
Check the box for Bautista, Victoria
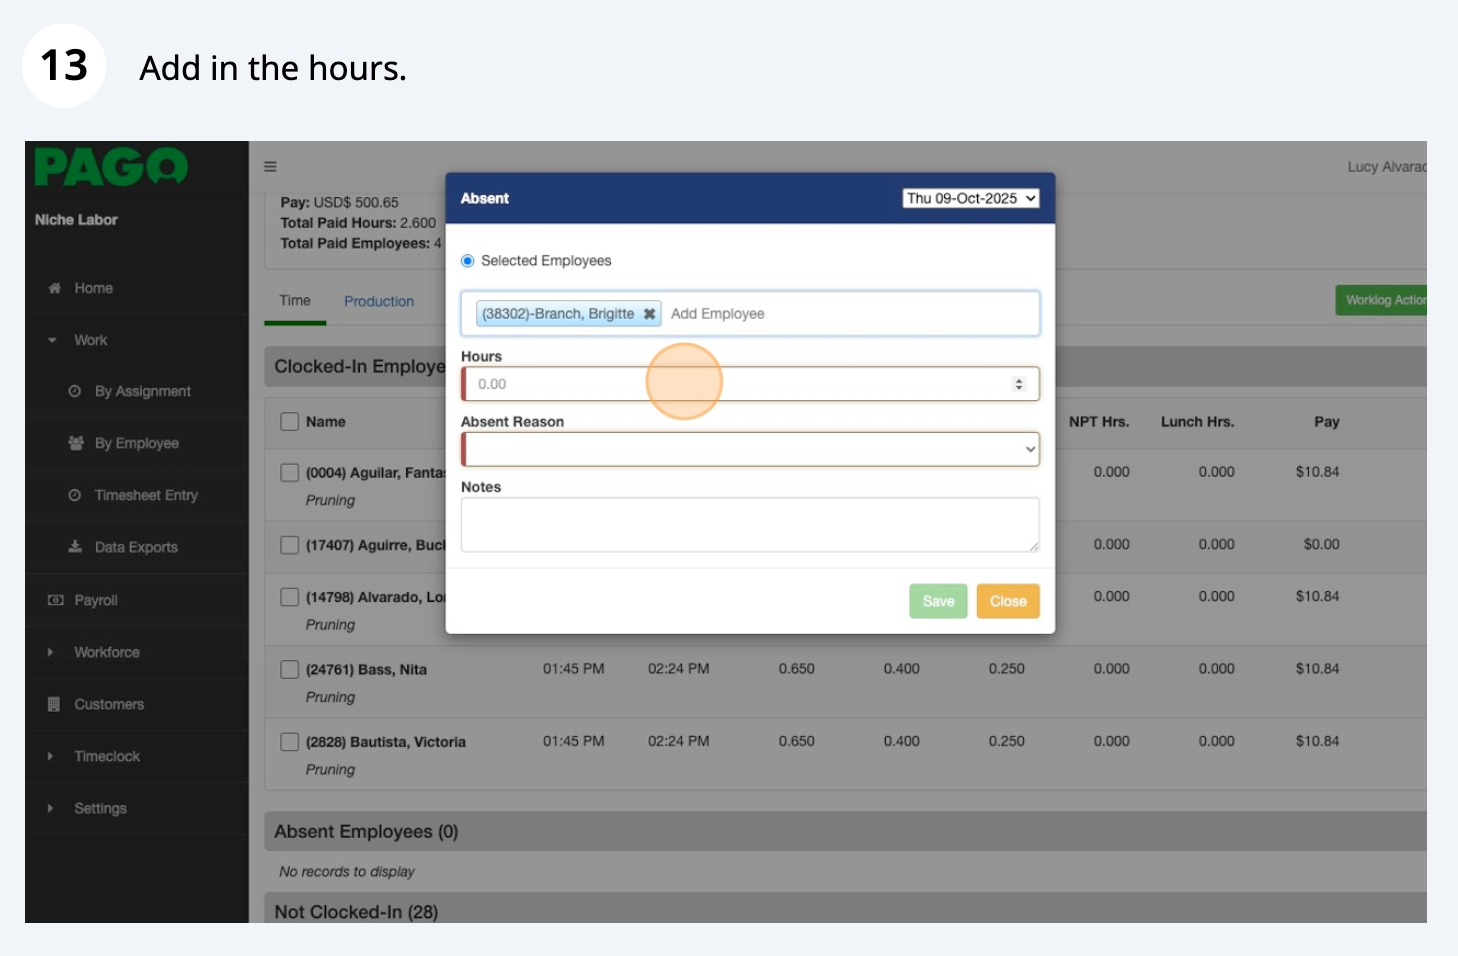coord(290,742)
